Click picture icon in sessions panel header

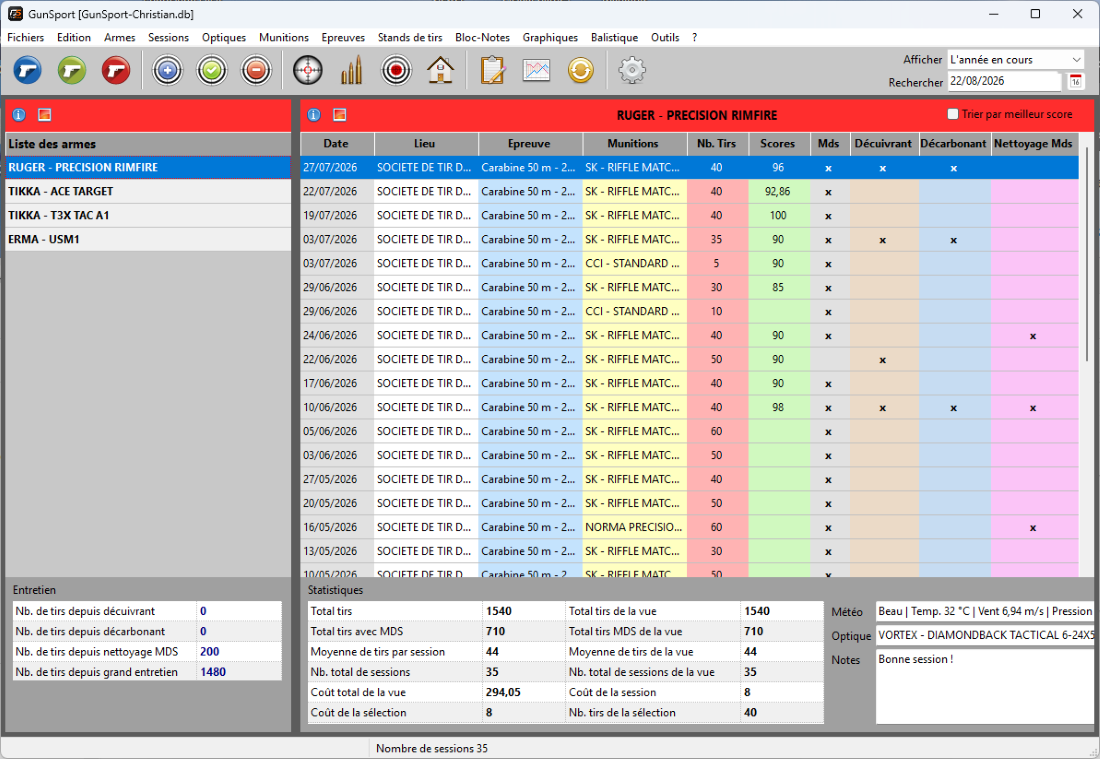click(340, 114)
